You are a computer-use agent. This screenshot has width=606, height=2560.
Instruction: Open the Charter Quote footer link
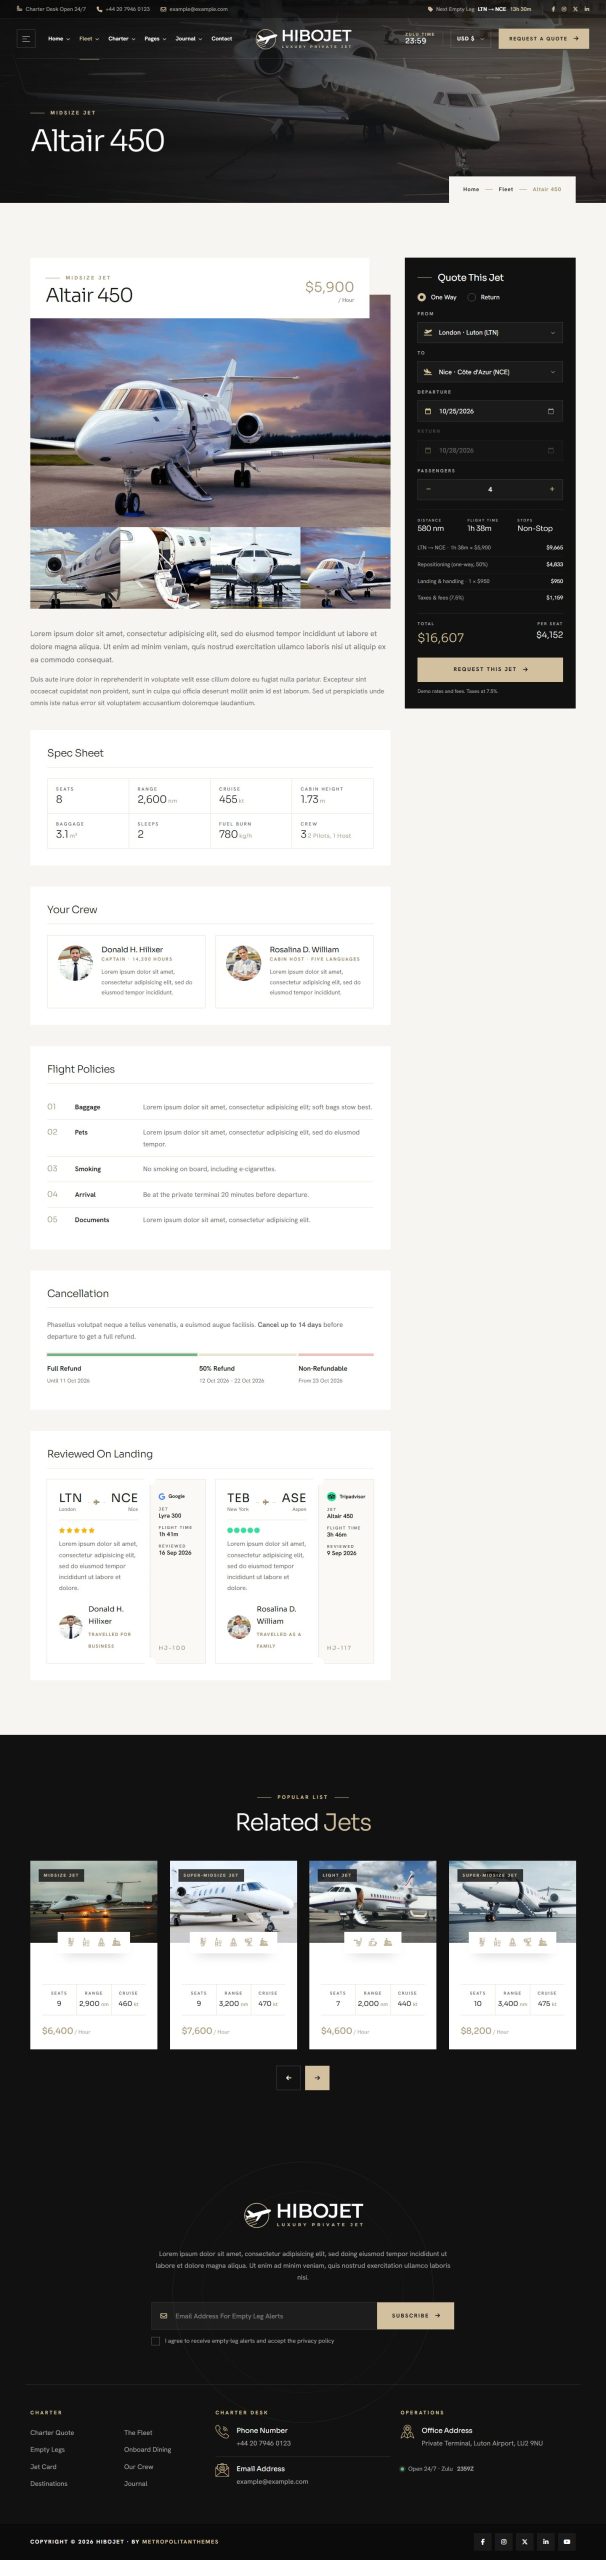52,2432
